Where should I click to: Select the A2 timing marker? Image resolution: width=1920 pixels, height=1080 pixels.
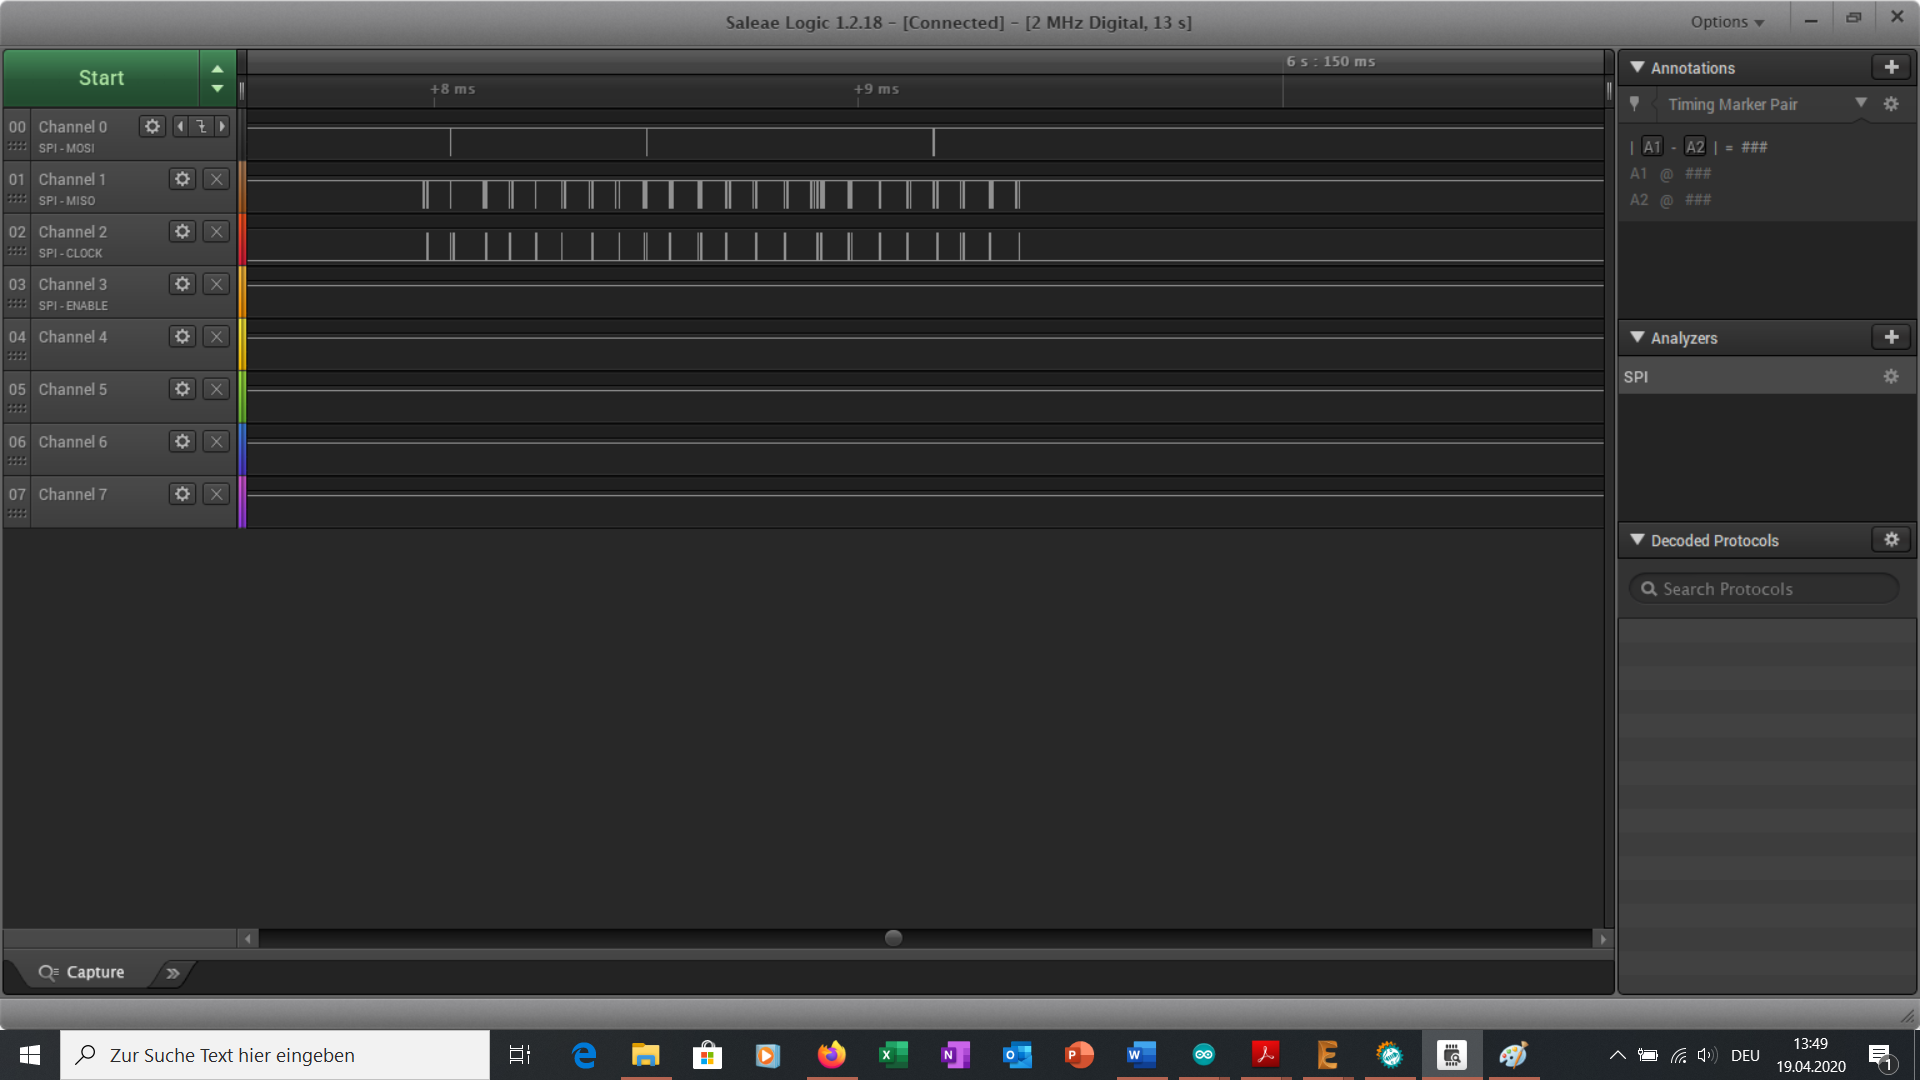(x=1695, y=147)
